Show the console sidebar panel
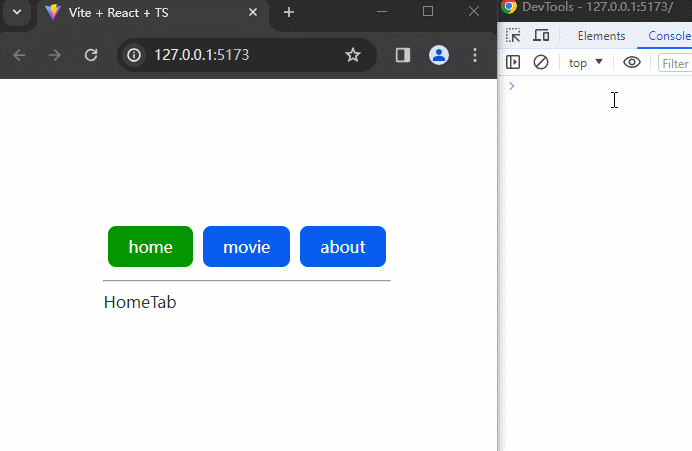The height and width of the screenshot is (451, 692). point(513,62)
